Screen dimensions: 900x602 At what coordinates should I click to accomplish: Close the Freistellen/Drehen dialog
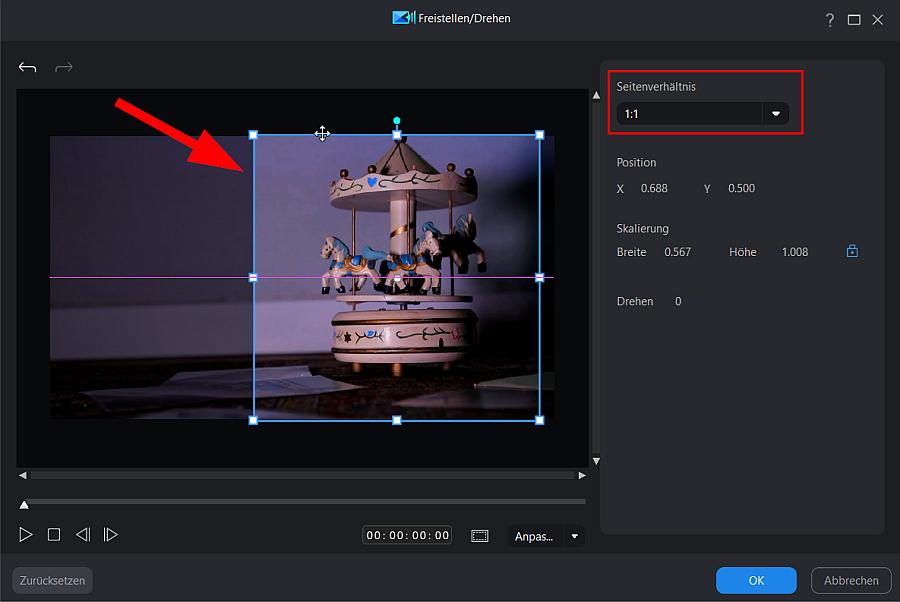point(878,20)
